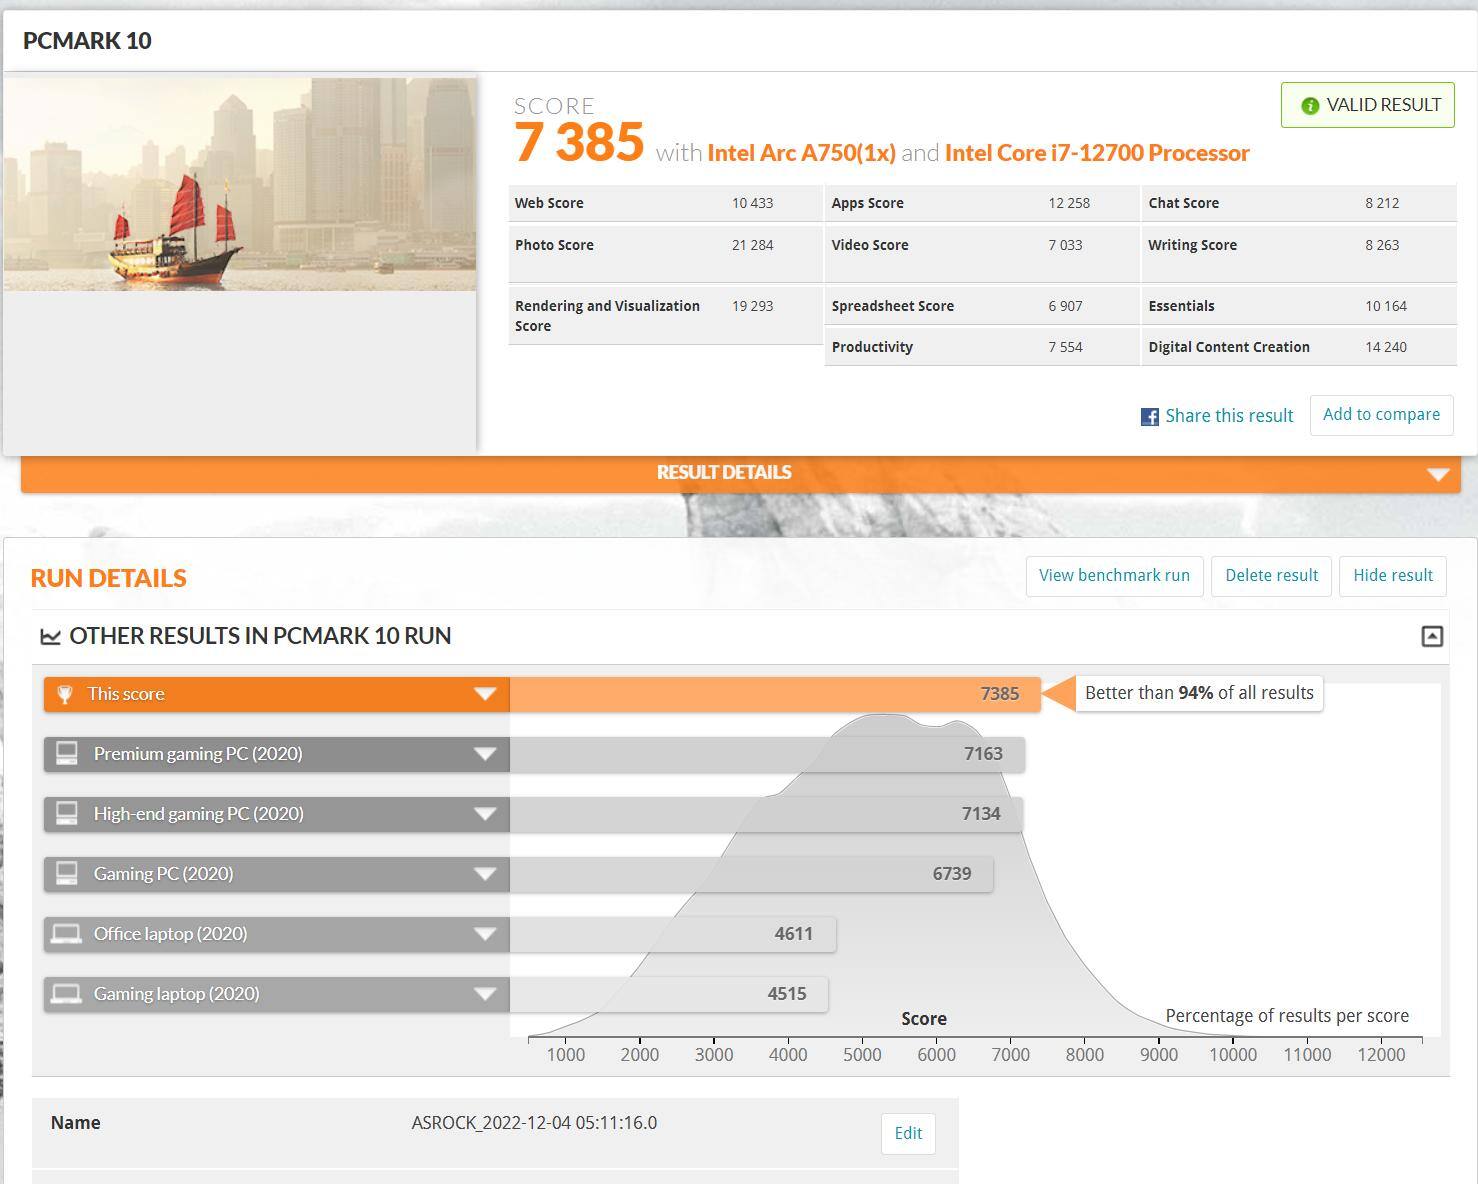Click the desktop icon for Premium gaming PC
Screen dimensions: 1478x1184
[67, 754]
